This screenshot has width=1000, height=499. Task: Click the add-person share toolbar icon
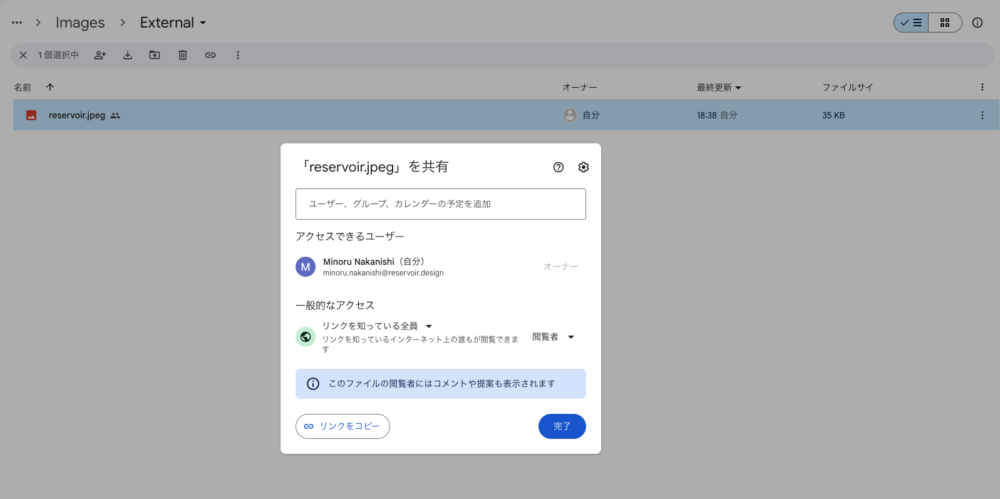(99, 55)
